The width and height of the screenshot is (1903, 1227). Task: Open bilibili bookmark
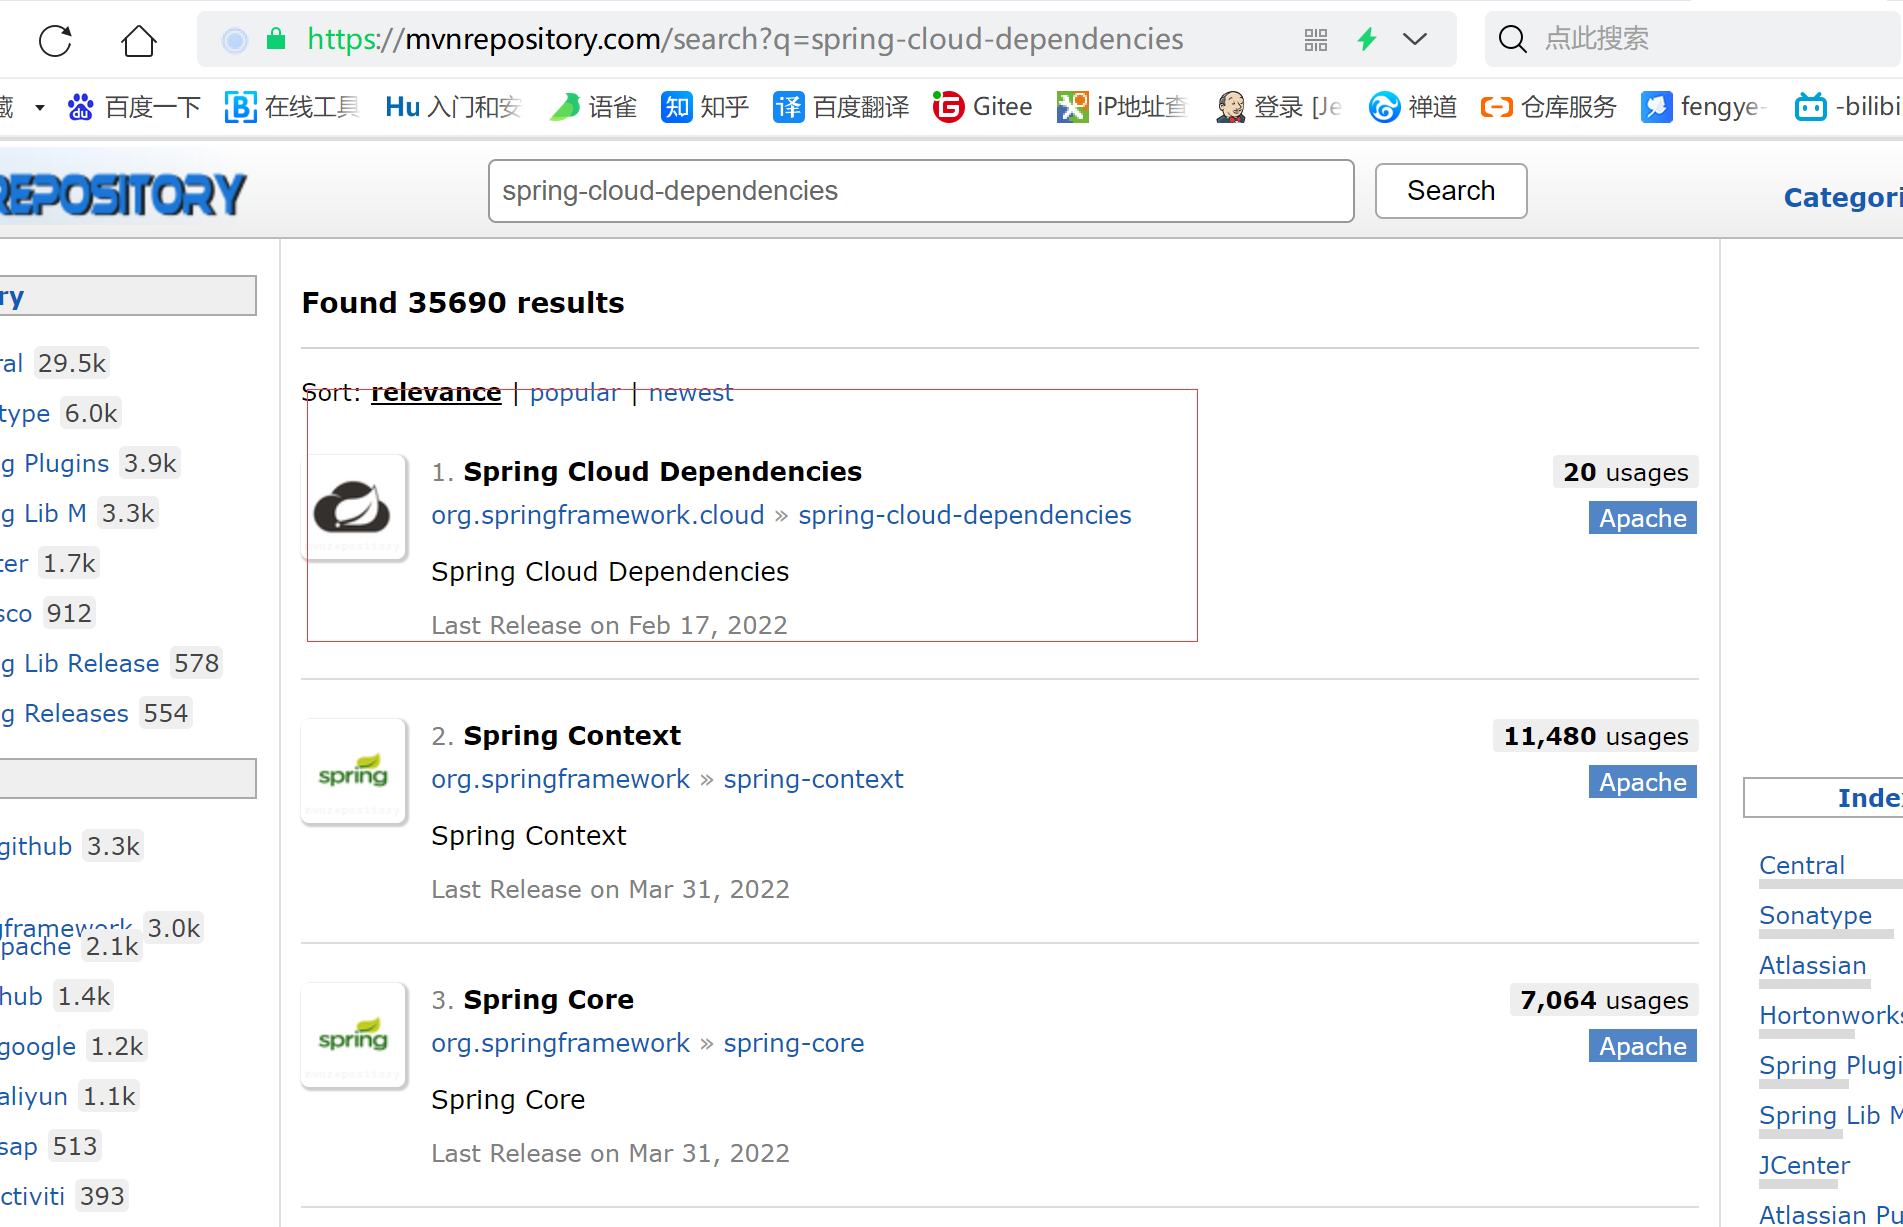[1848, 107]
